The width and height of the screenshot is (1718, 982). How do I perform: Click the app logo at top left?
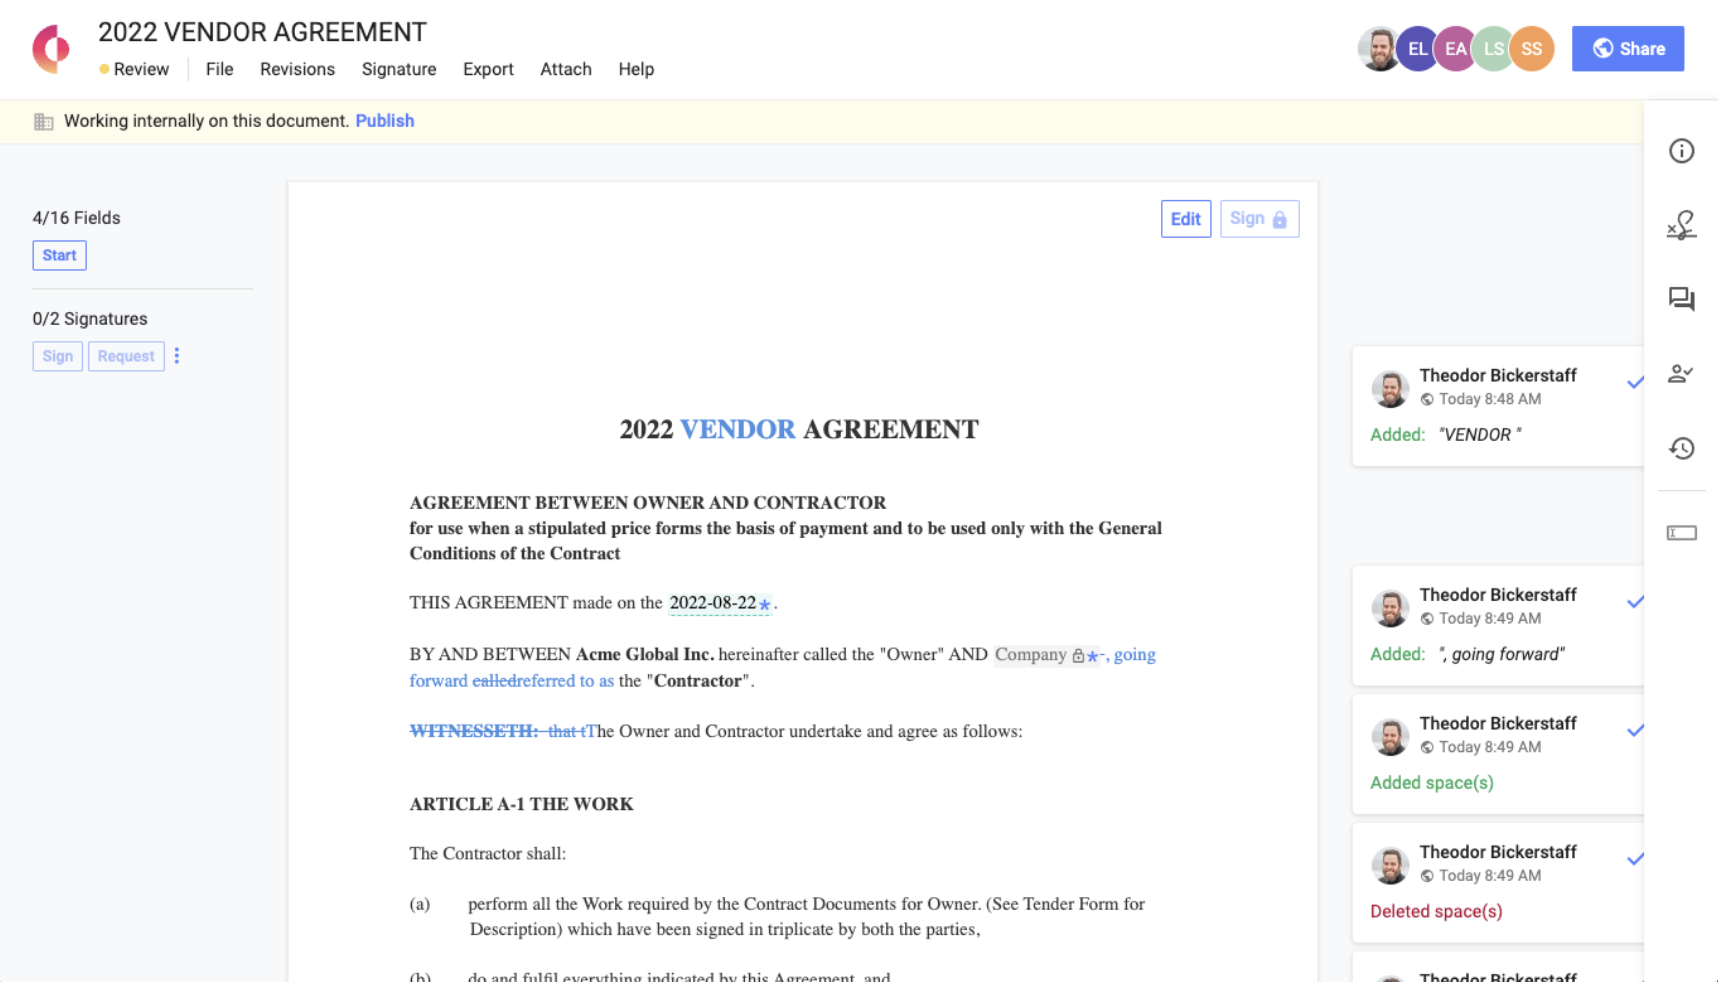tap(51, 49)
